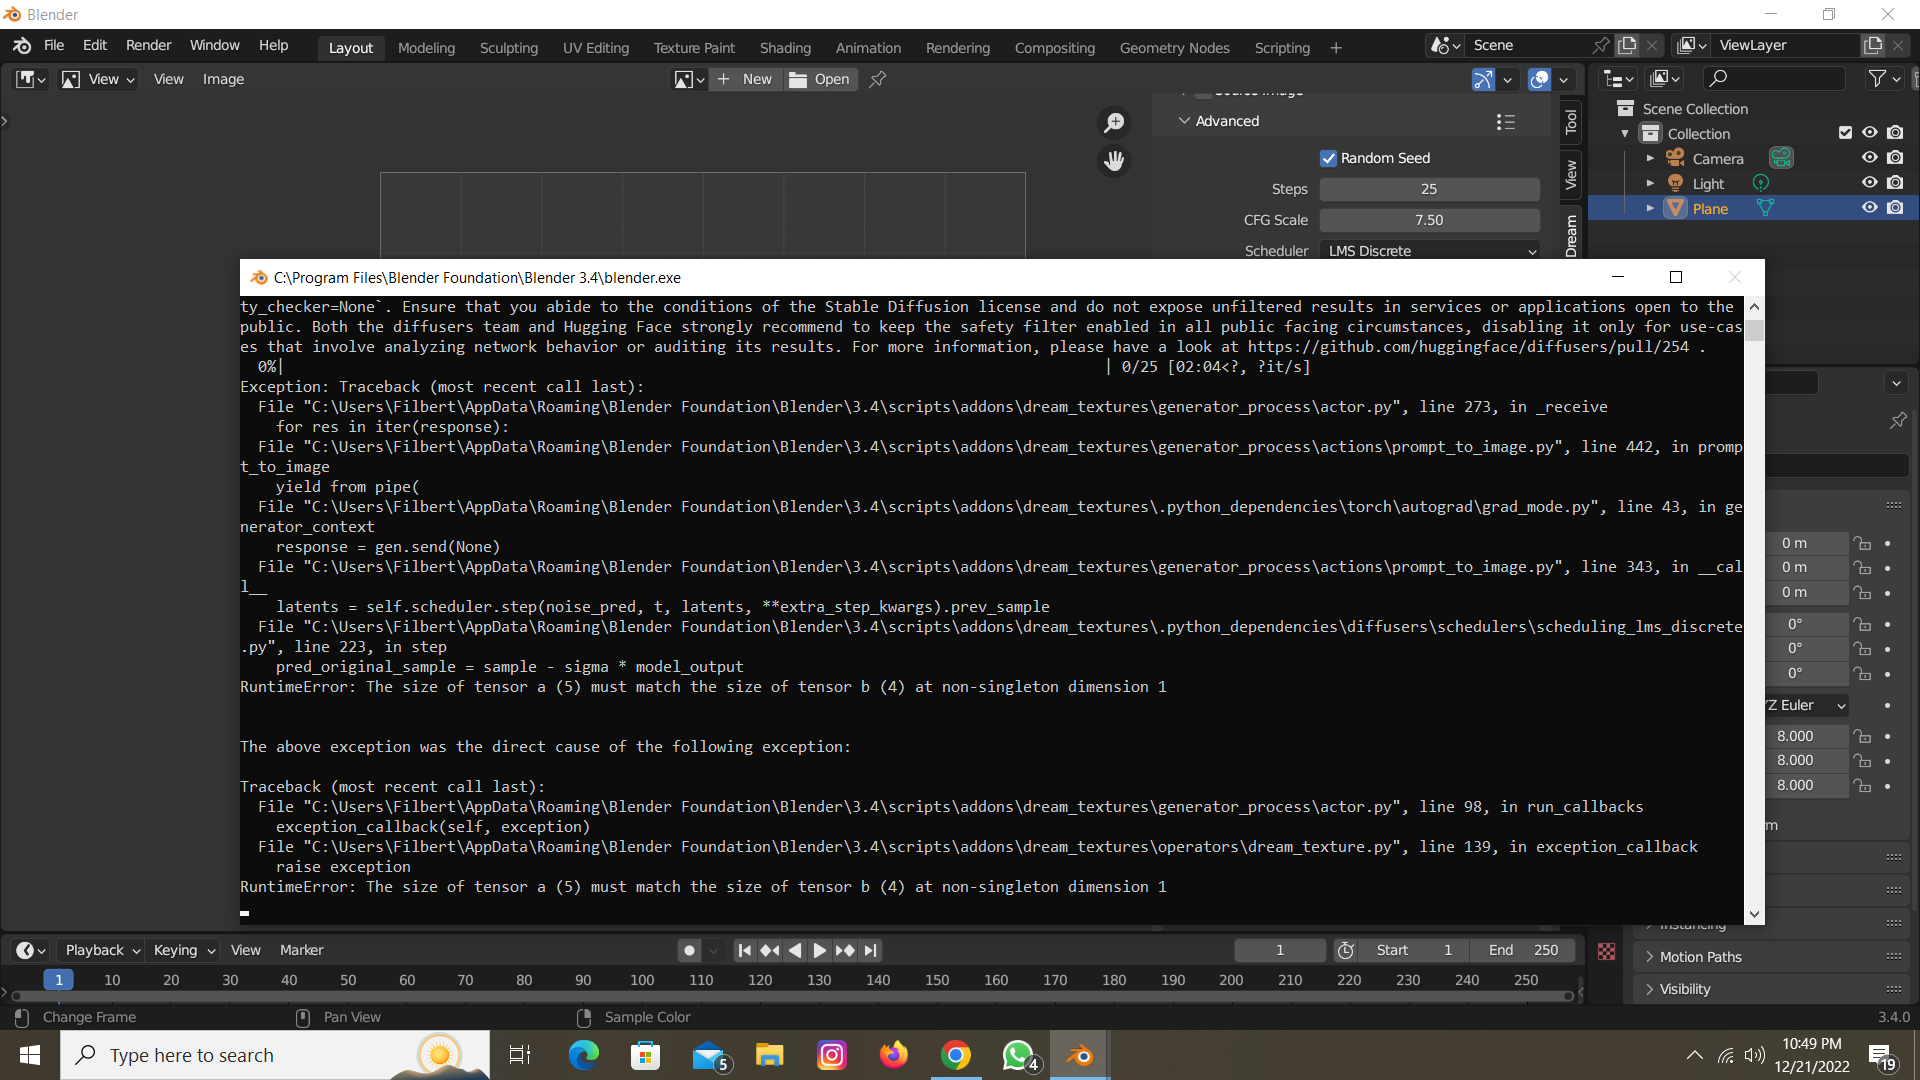This screenshot has height=1080, width=1920.
Task: Toggle Collection exclude checkbox in outliner
Action: (x=1845, y=133)
